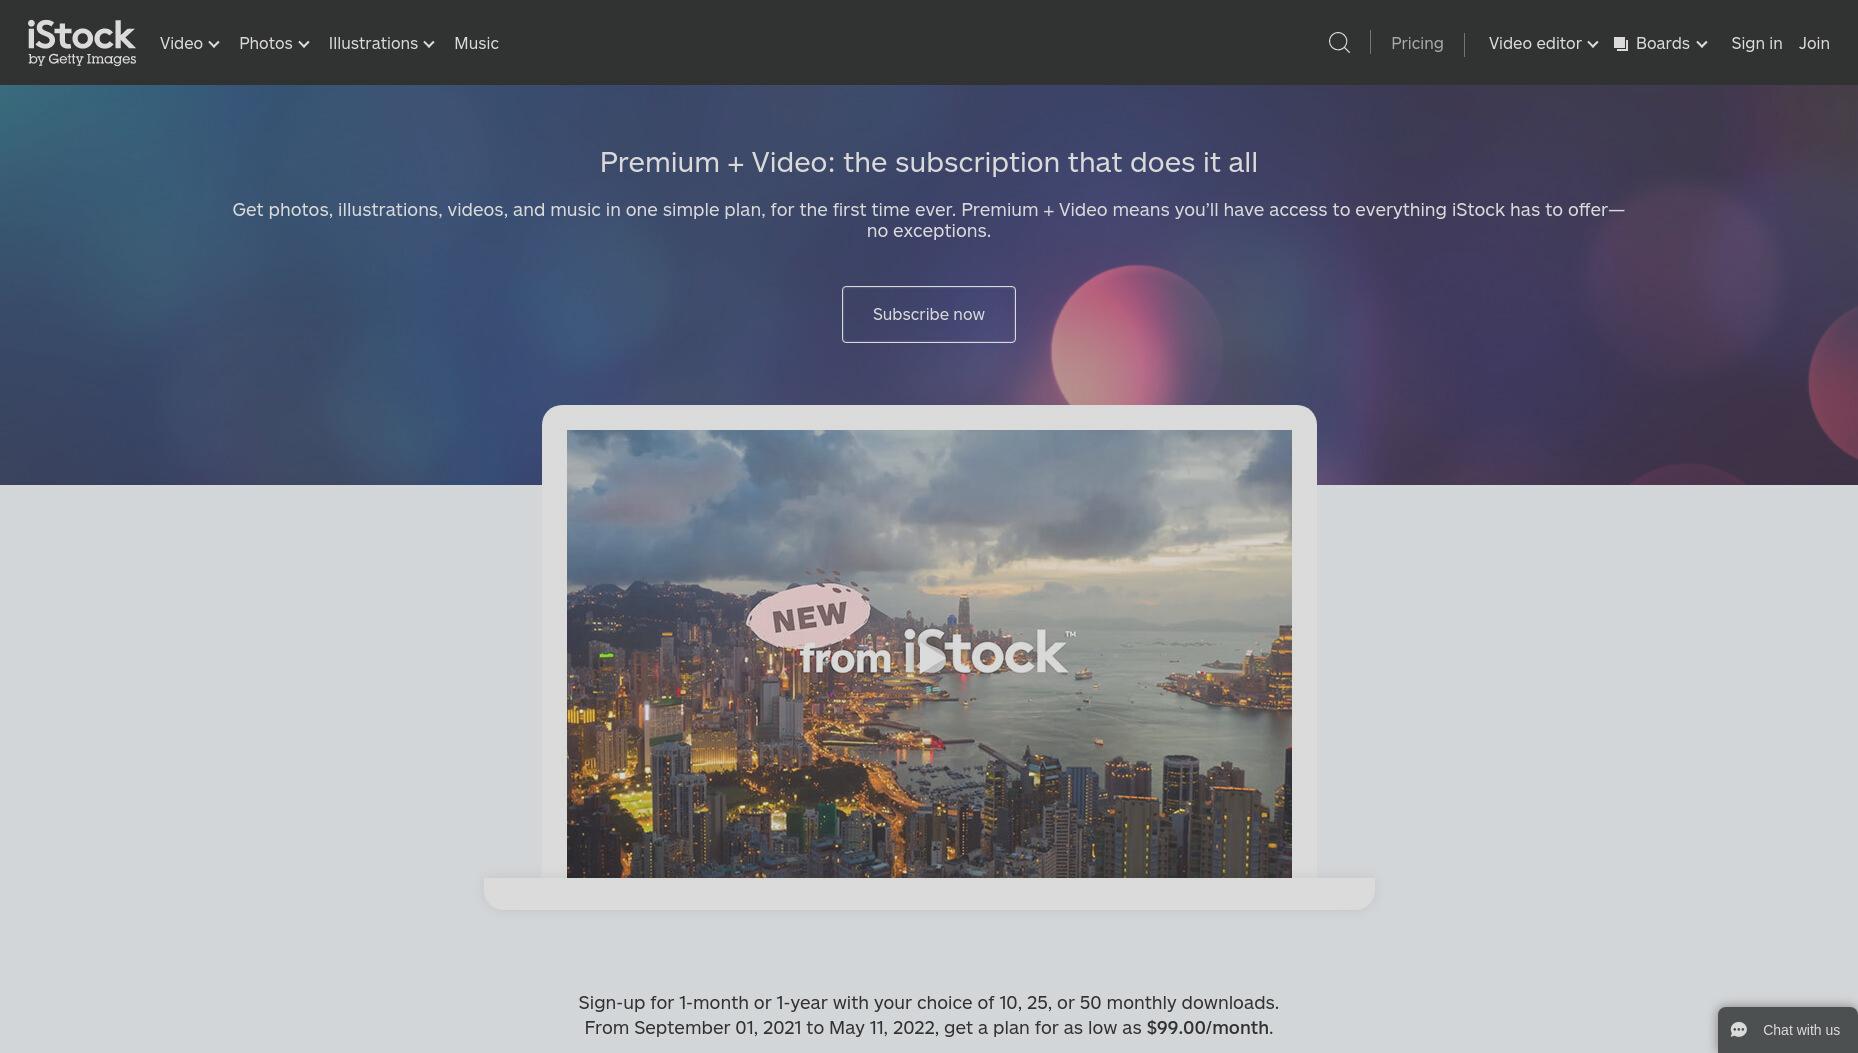The image size is (1858, 1053).
Task: Open the Video editor dropdown arrow
Action: [x=1592, y=44]
